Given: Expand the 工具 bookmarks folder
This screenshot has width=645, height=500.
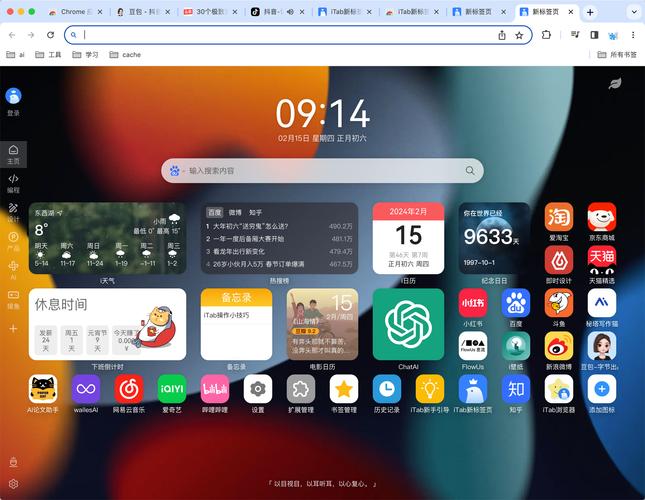Looking at the screenshot, I should coord(48,55).
